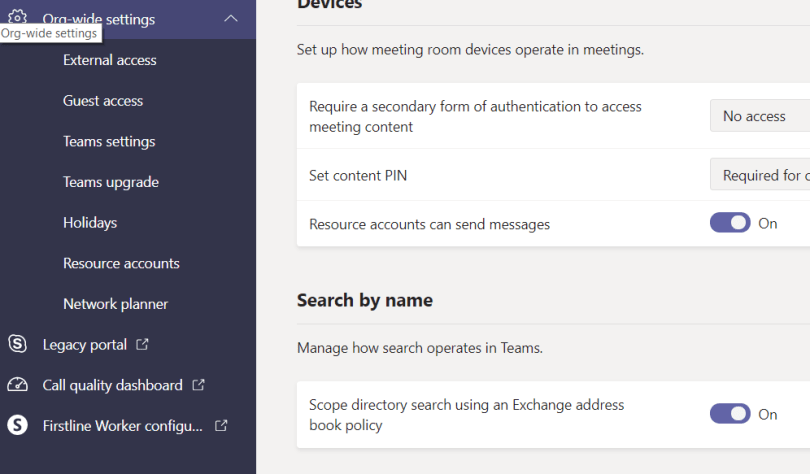Select Teams settings in sidebar
This screenshot has height=474, width=810.
tap(109, 141)
